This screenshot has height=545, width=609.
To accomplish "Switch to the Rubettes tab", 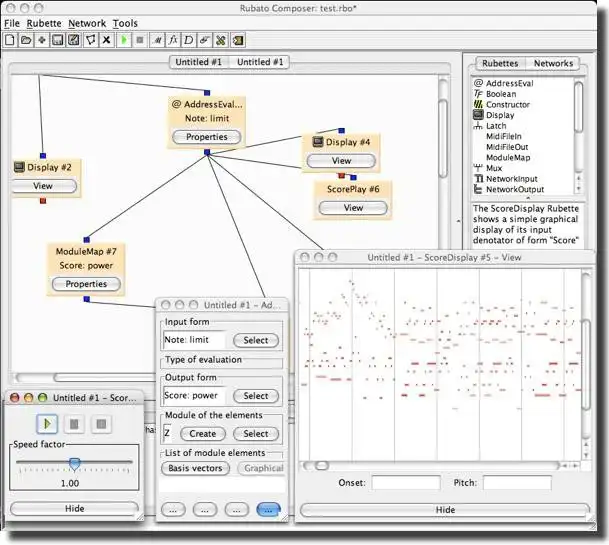I will 500,63.
